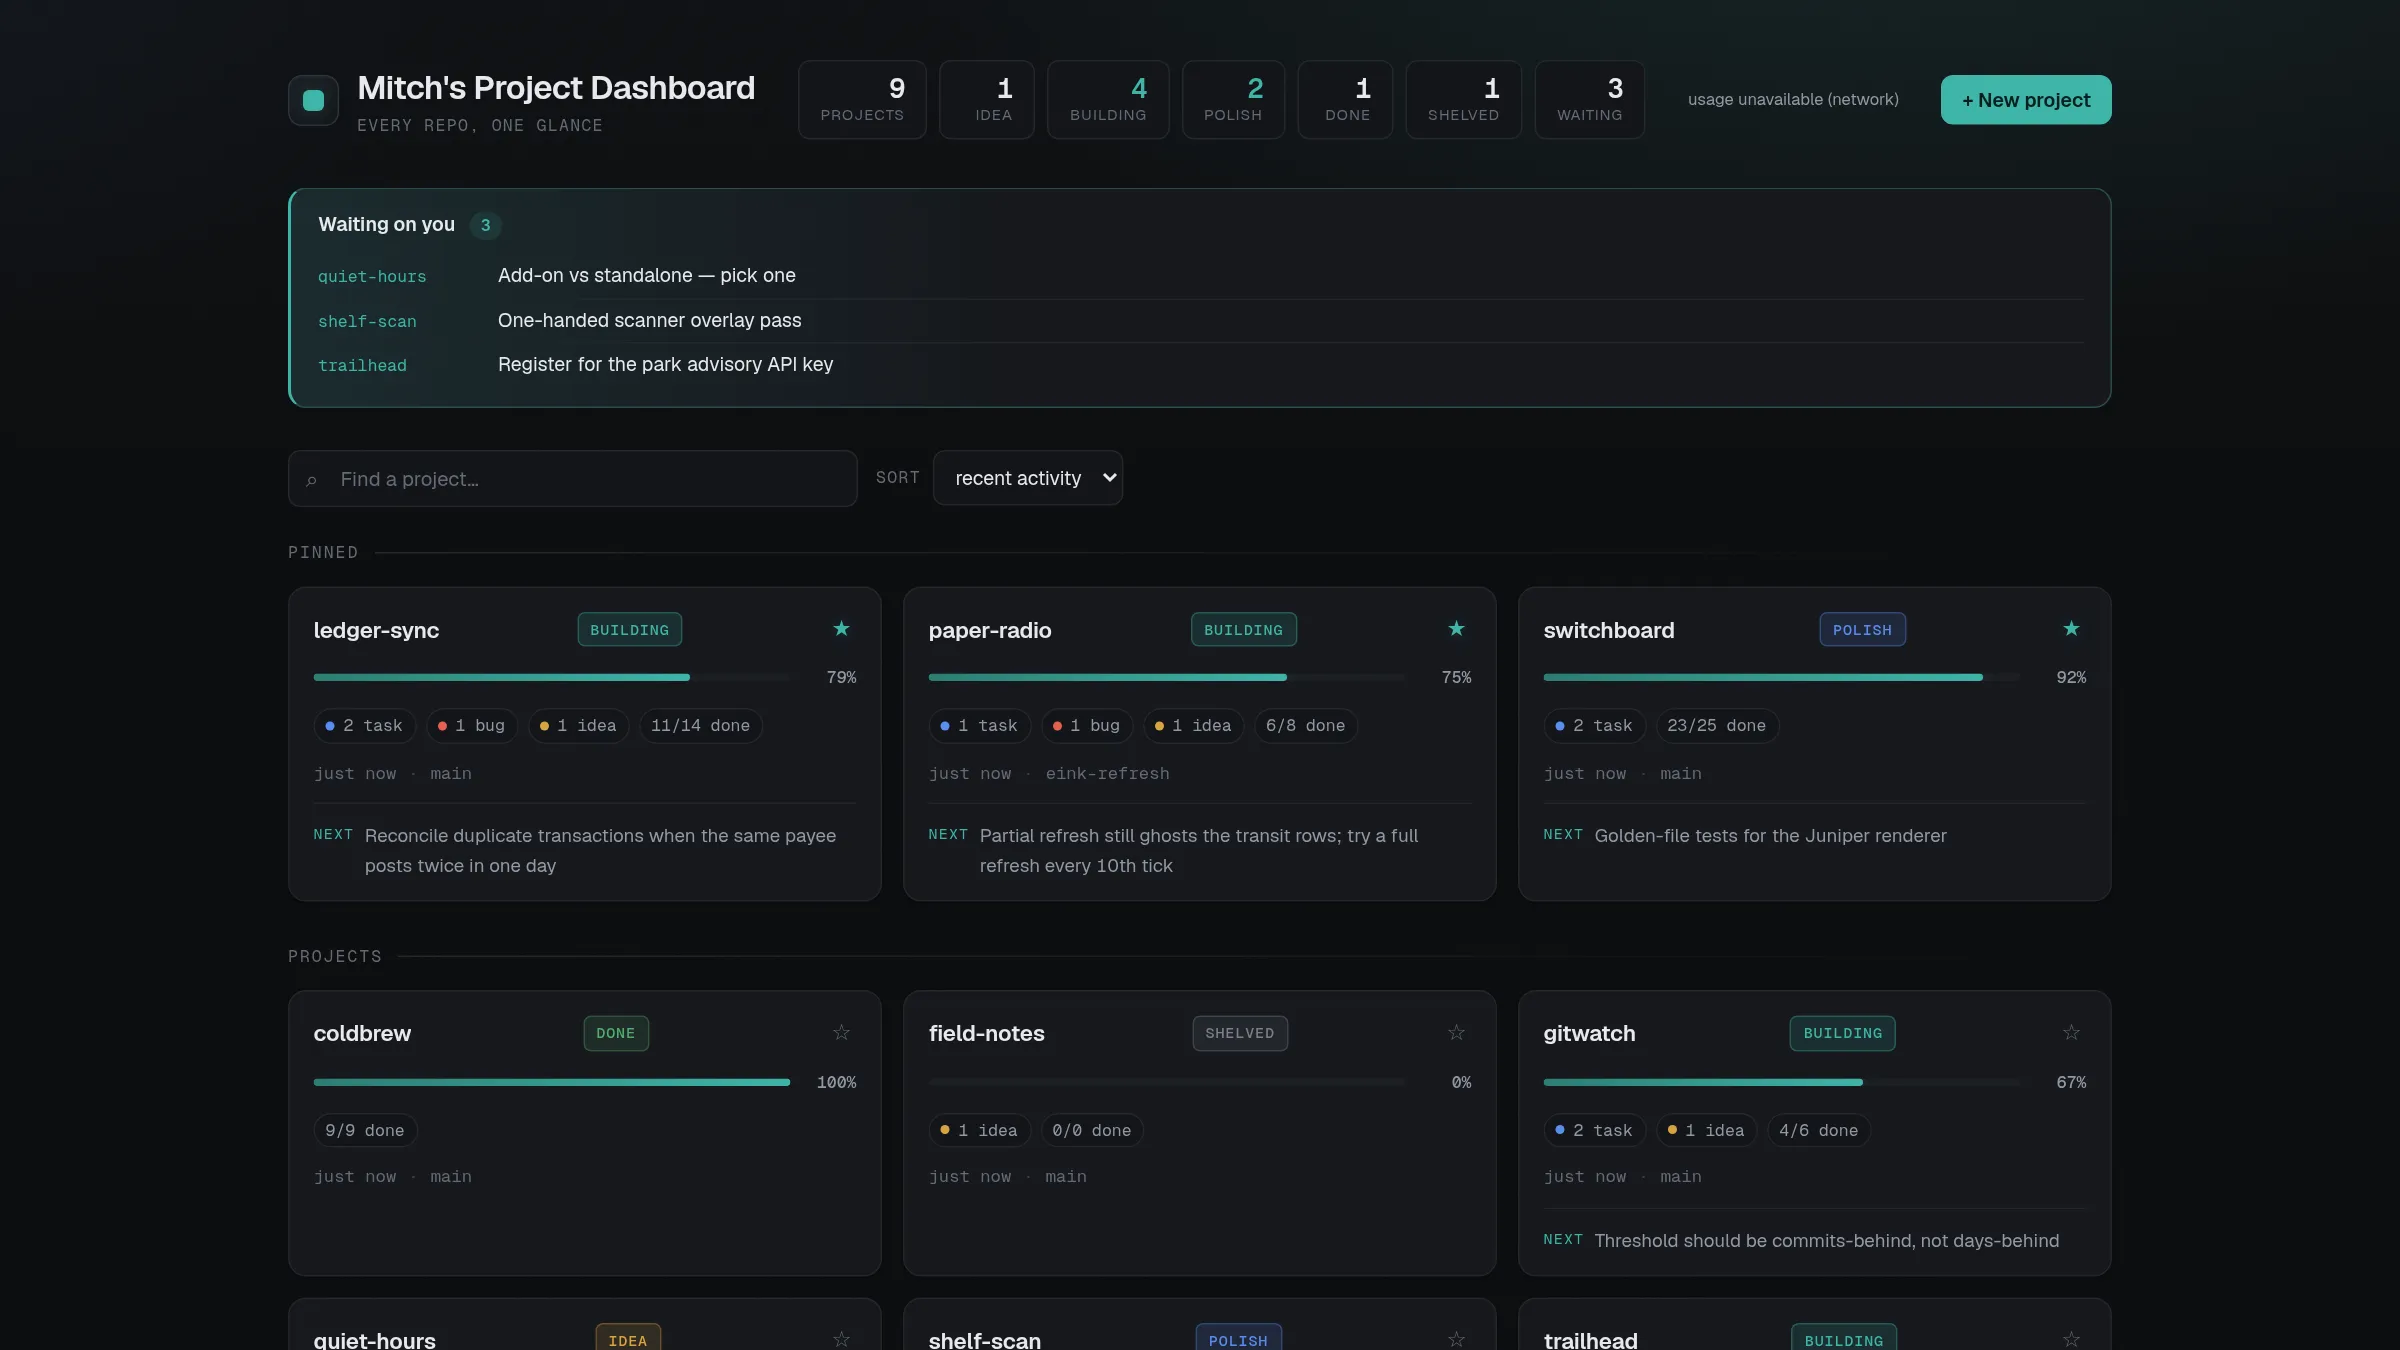Click the coldbrew 100% progress bar
This screenshot has height=1350, width=2400.
[551, 1083]
